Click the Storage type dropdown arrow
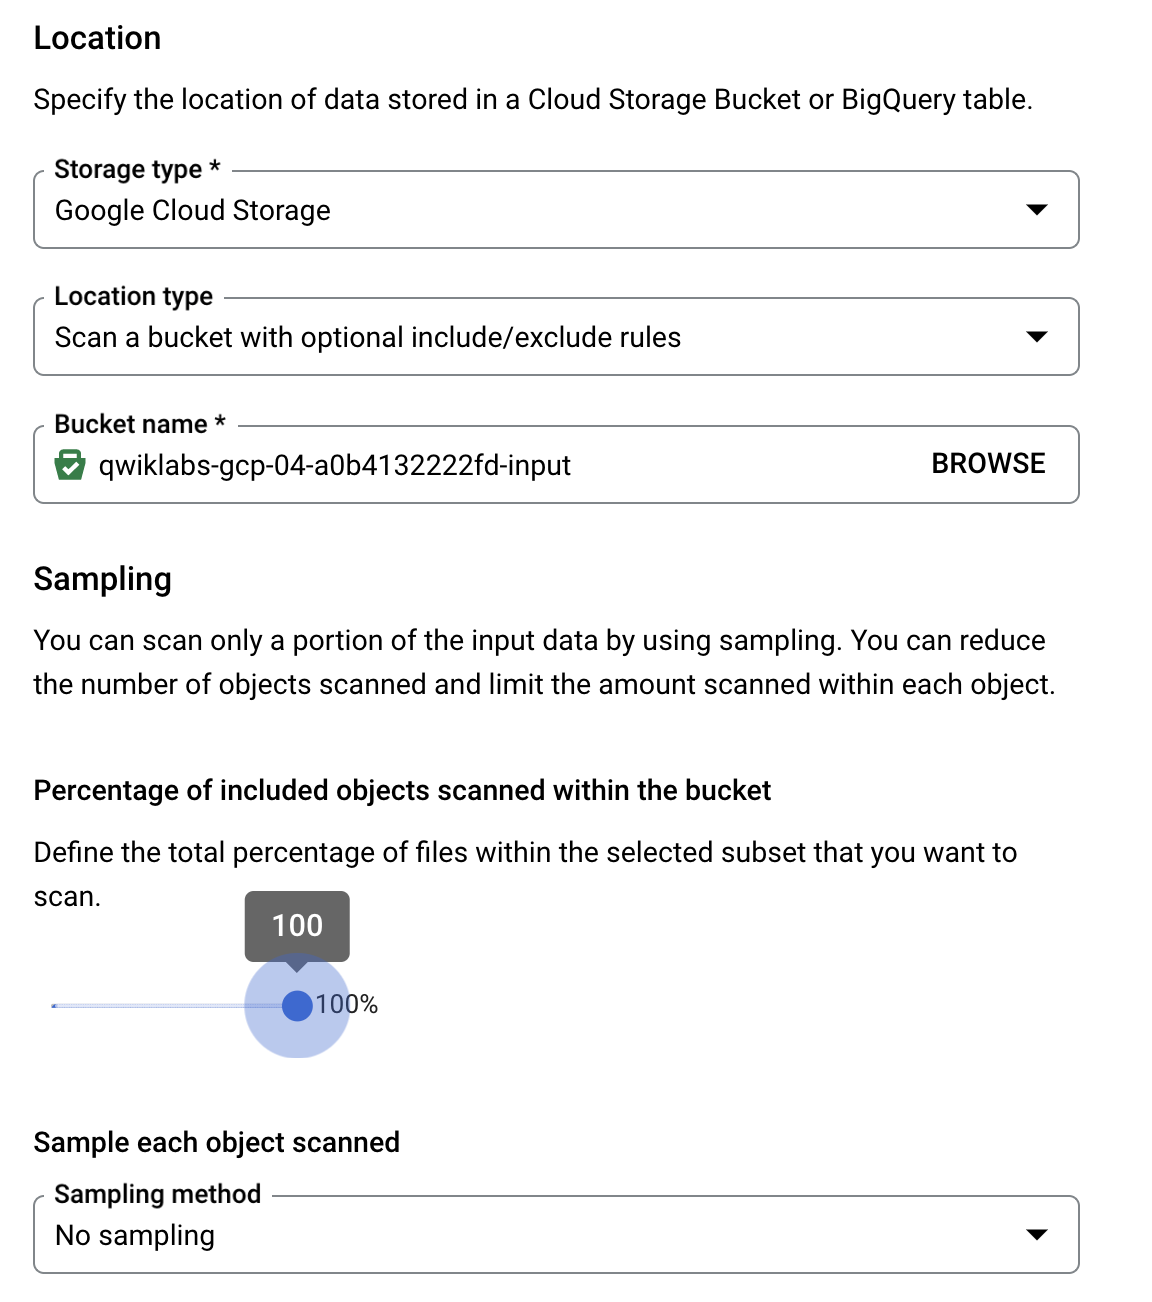Screen dimensions: 1152x1302 point(1038,210)
